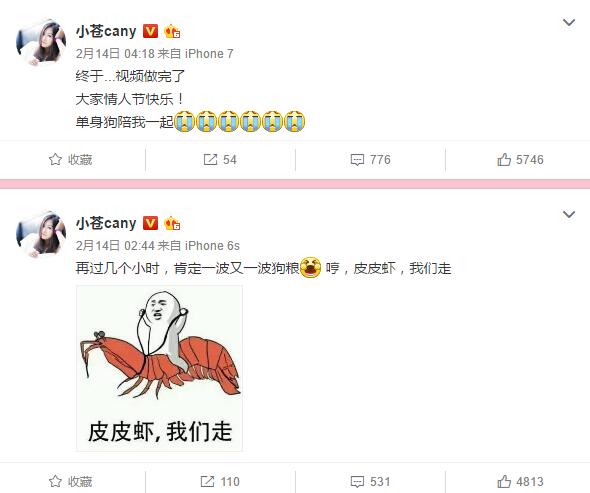Click the verified V badge in first post

150,31
